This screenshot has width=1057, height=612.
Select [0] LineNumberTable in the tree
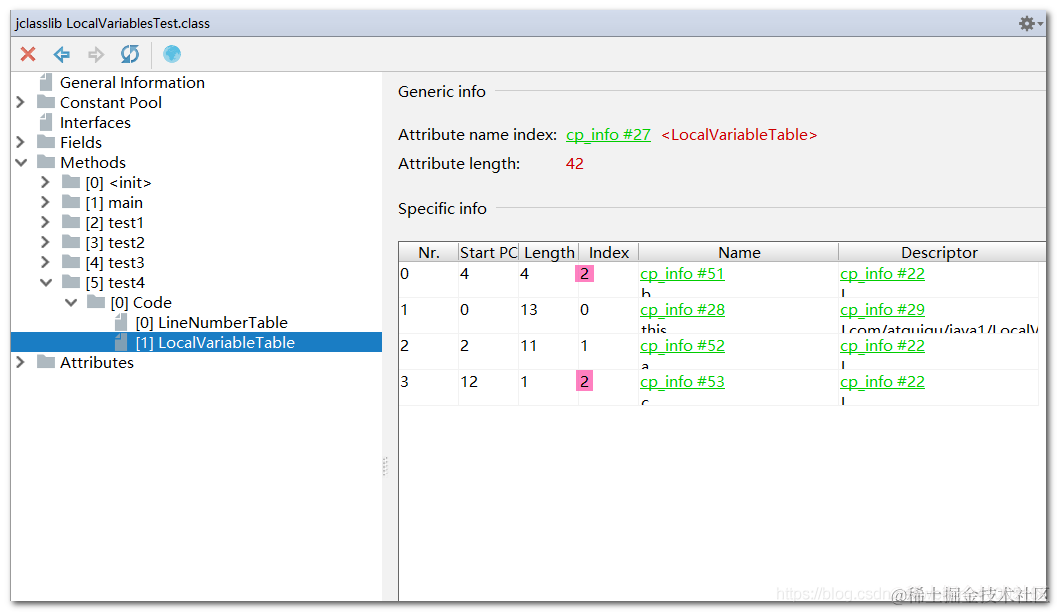pyautogui.click(x=211, y=322)
